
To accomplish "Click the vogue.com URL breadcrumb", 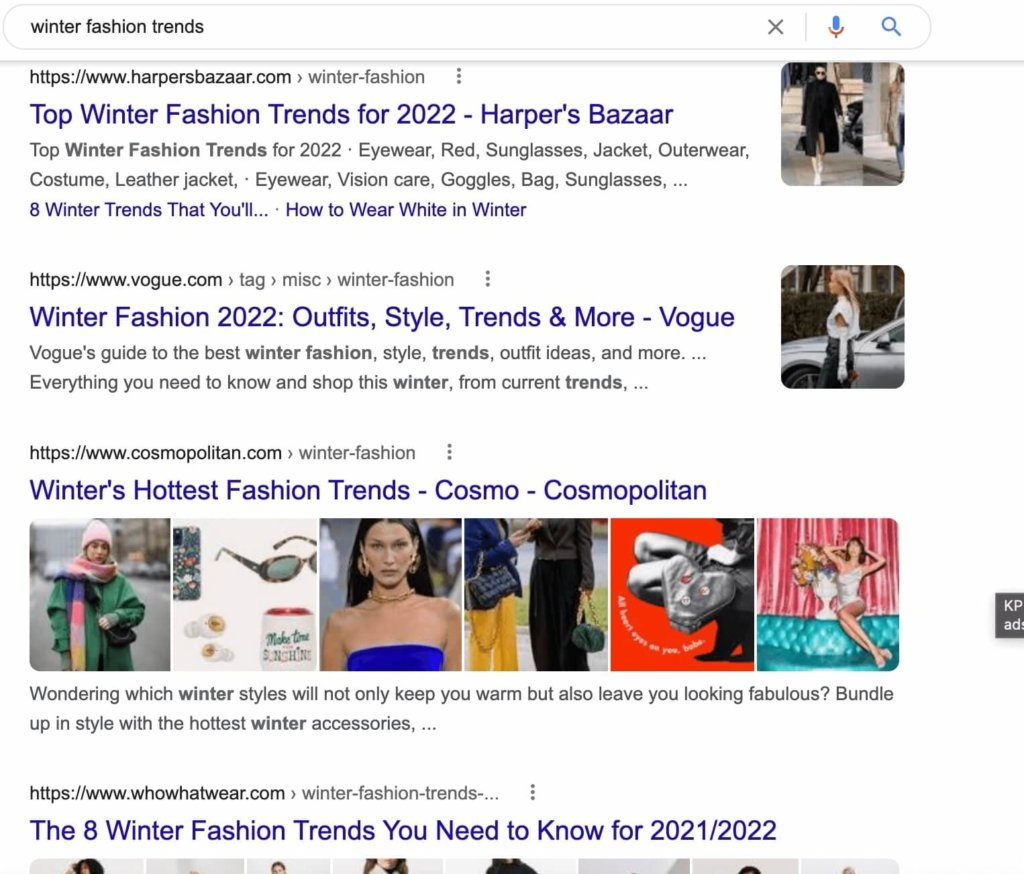I will tap(242, 280).
